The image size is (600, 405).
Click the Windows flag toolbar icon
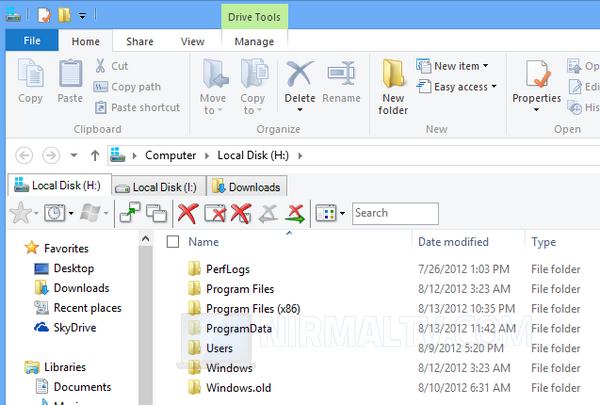click(90, 212)
